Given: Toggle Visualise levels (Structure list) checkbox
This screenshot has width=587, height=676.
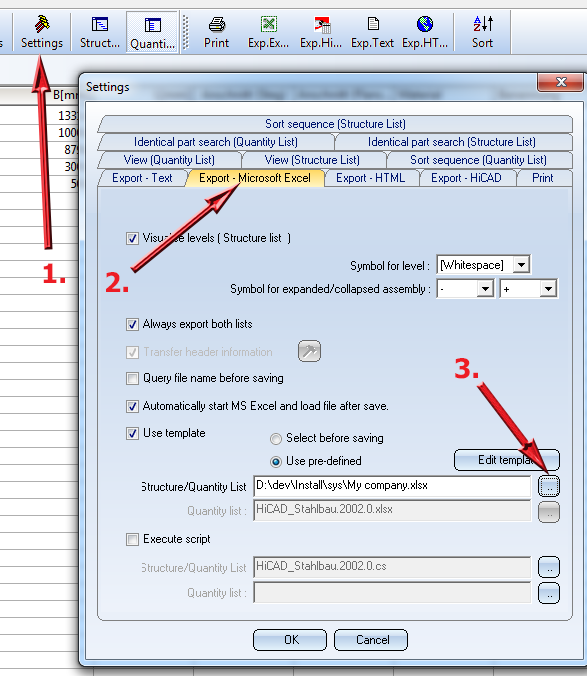Looking at the screenshot, I should [132, 238].
